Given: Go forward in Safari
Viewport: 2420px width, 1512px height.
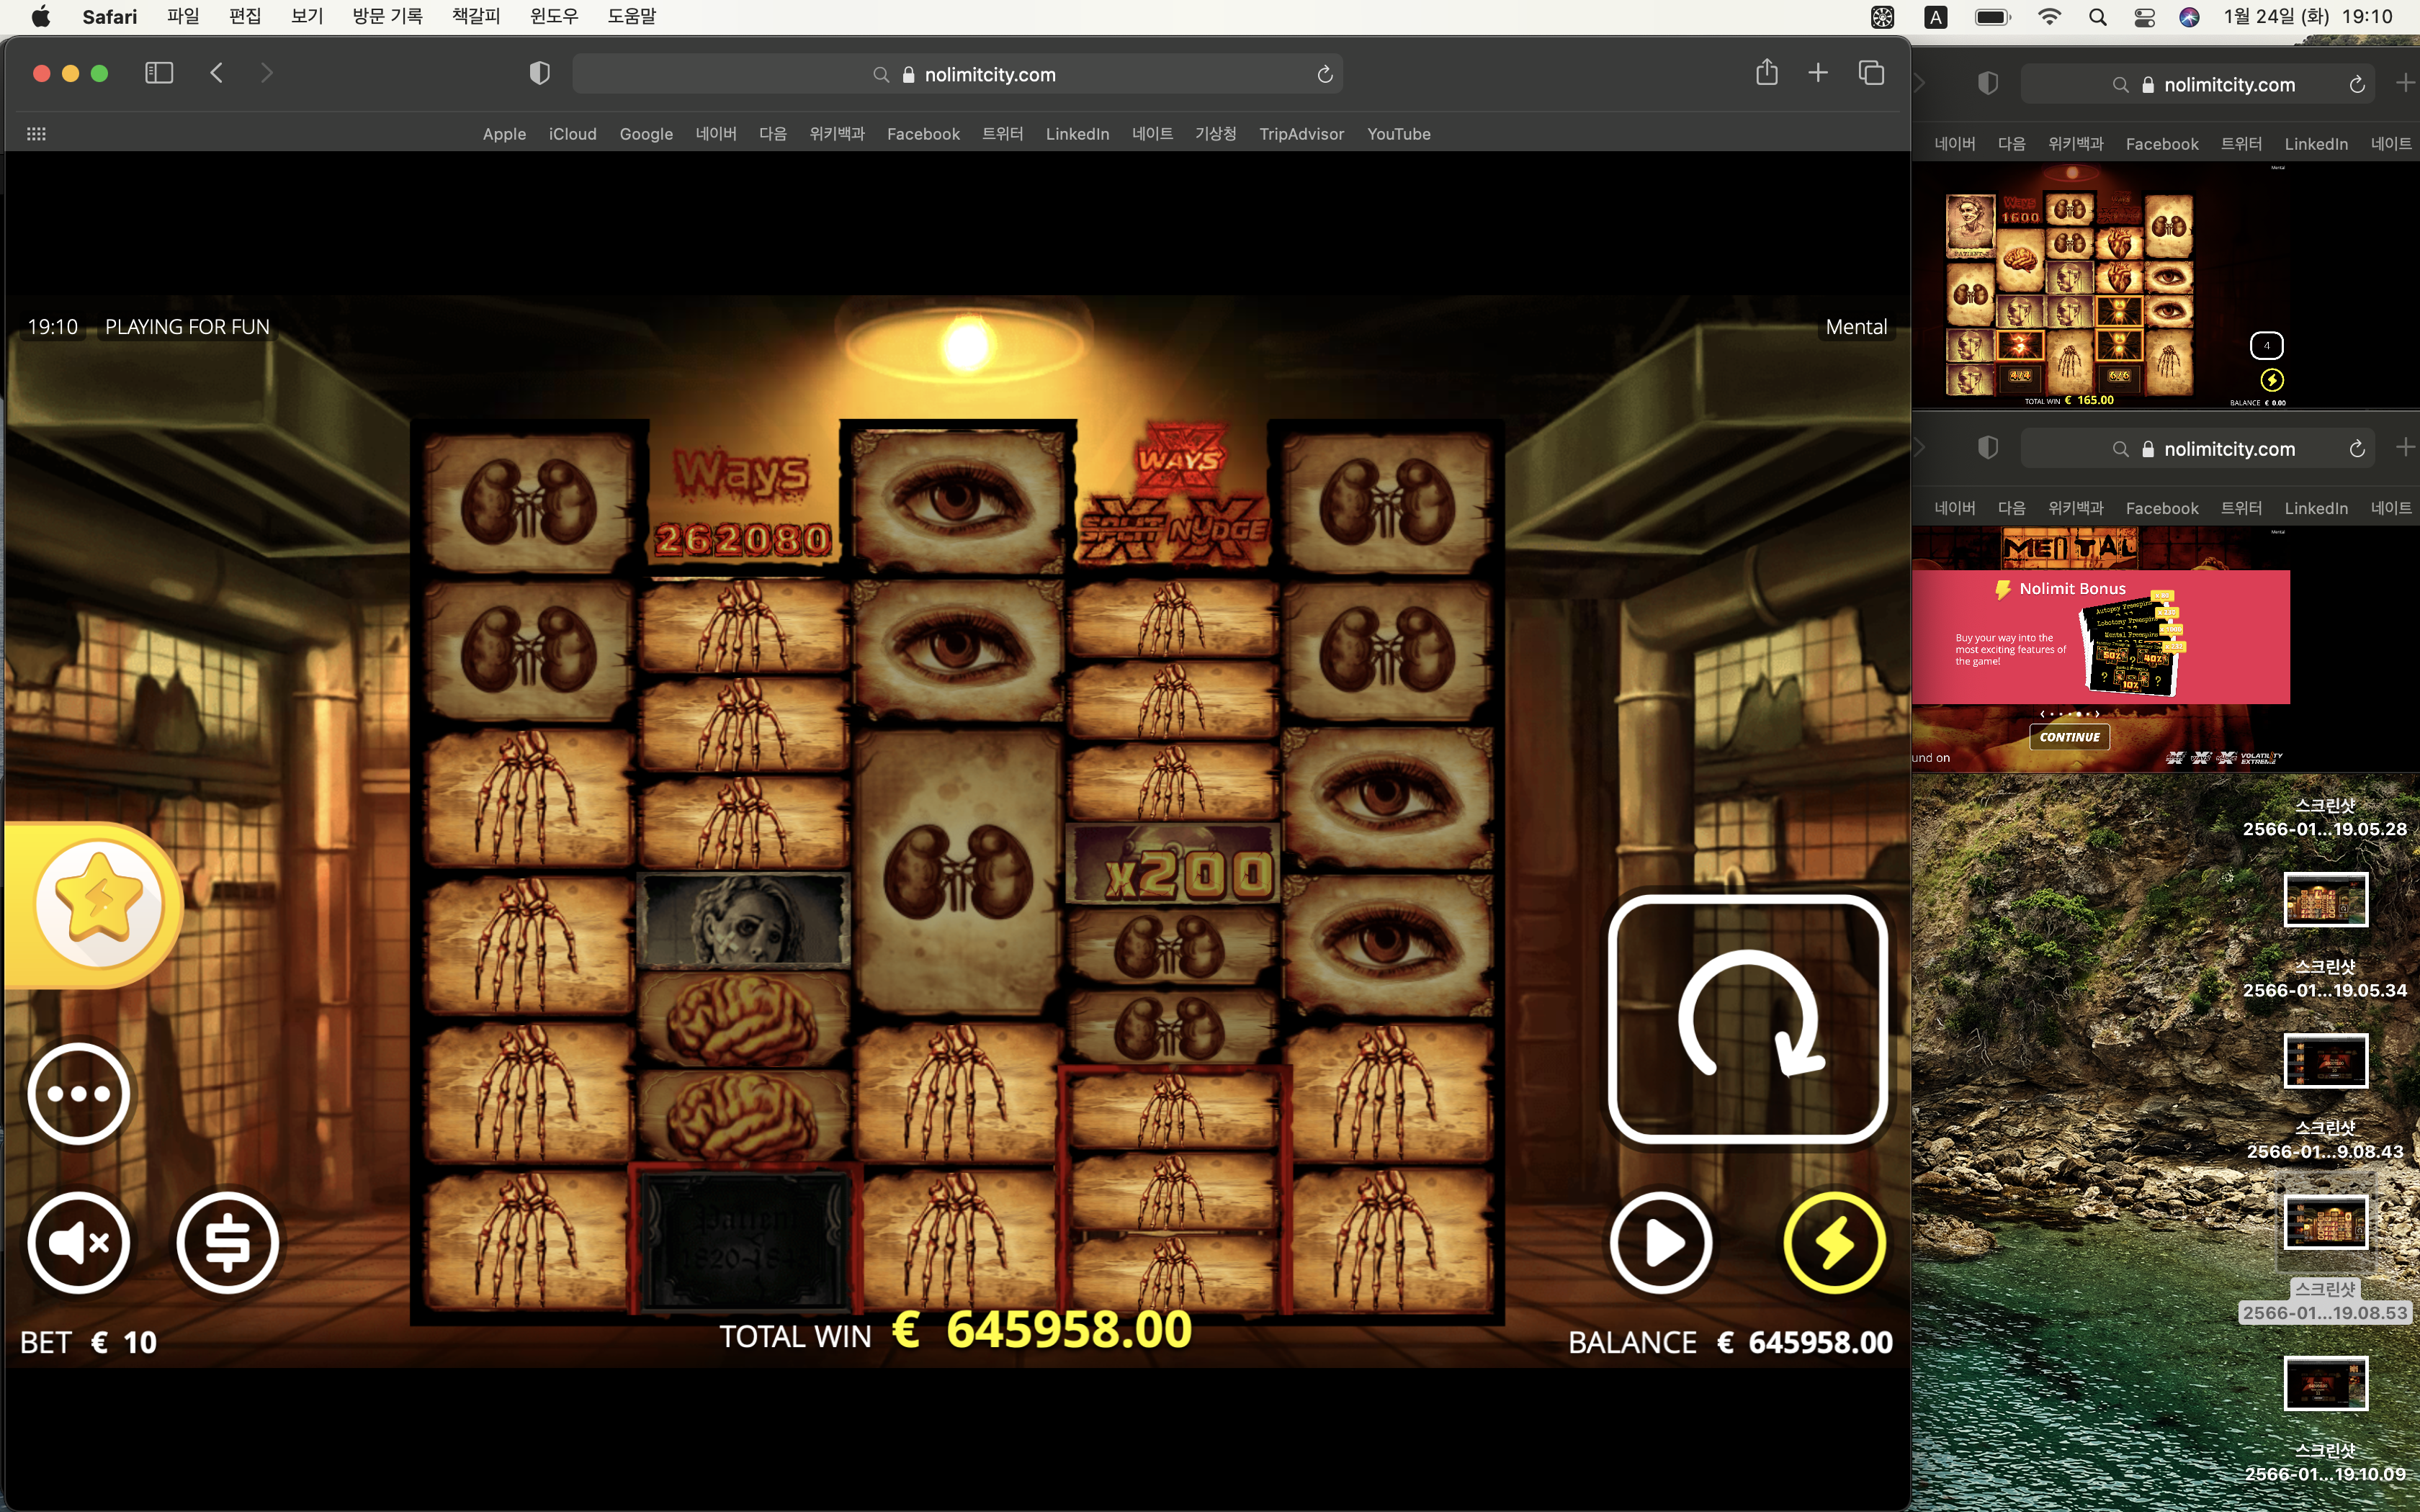Looking at the screenshot, I should [x=266, y=73].
